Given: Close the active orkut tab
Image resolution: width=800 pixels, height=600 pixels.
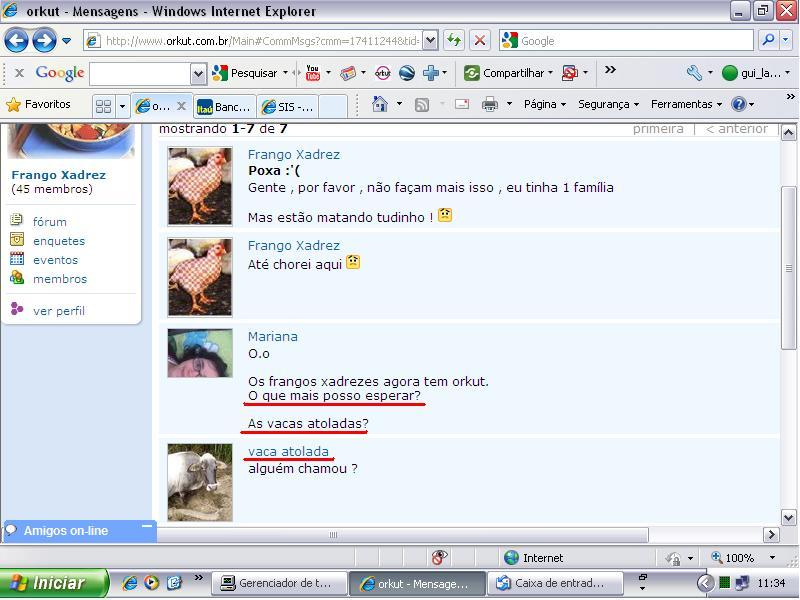Looking at the screenshot, I should click(181, 106).
